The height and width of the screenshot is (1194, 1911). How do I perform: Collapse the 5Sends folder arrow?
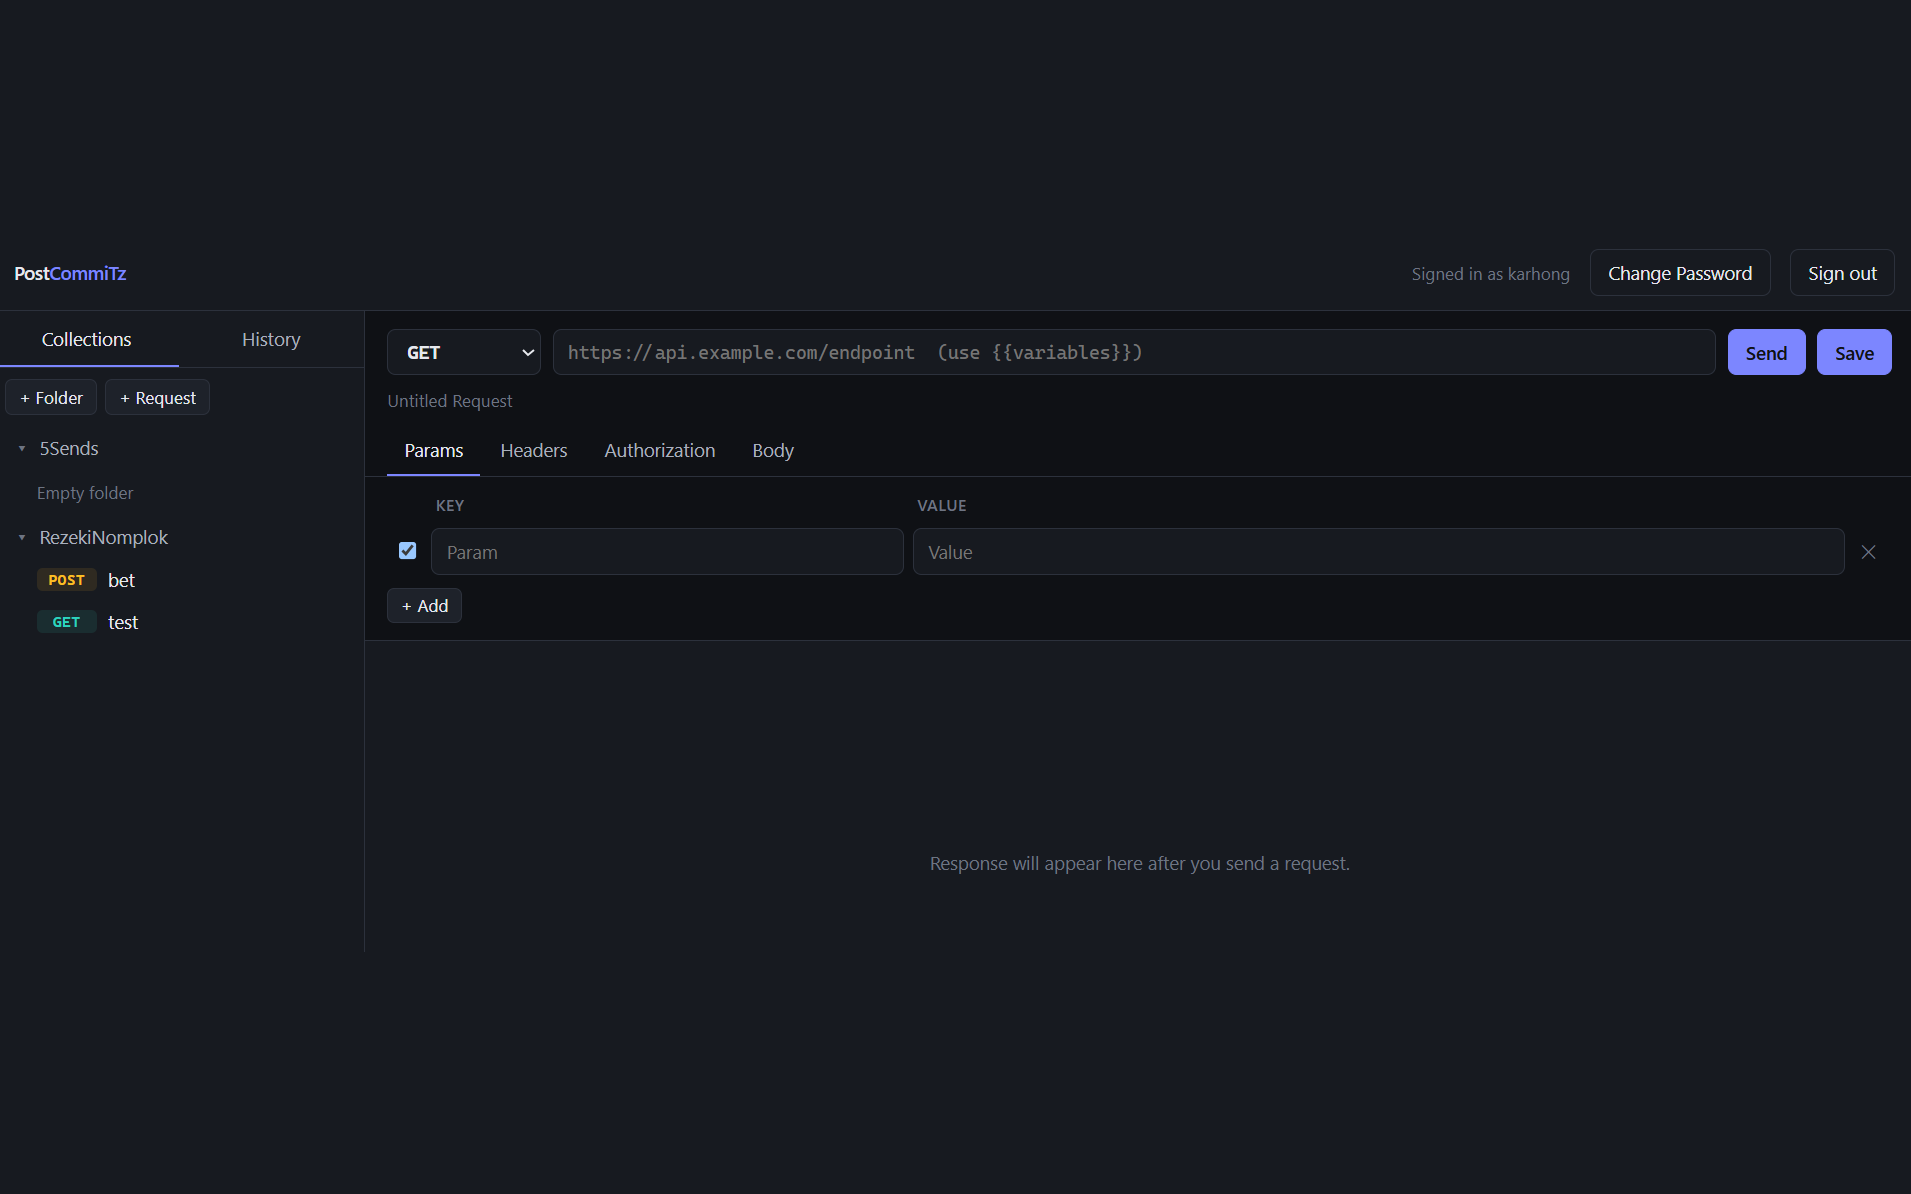[x=22, y=449]
